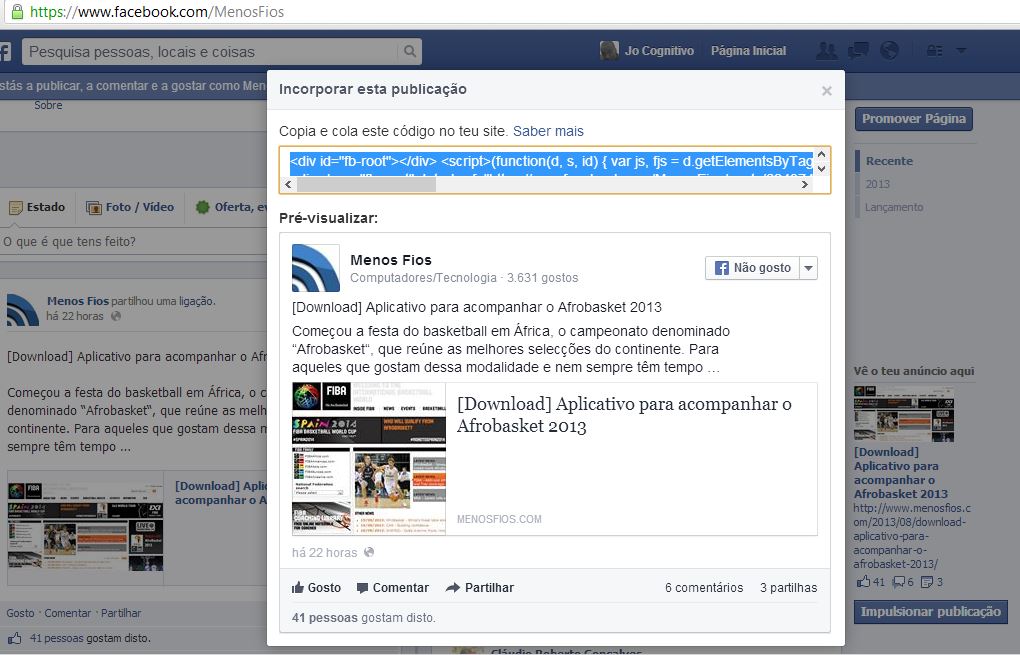This screenshot has width=1020, height=655.
Task: Click Comentar under the background post
Action: (68, 613)
